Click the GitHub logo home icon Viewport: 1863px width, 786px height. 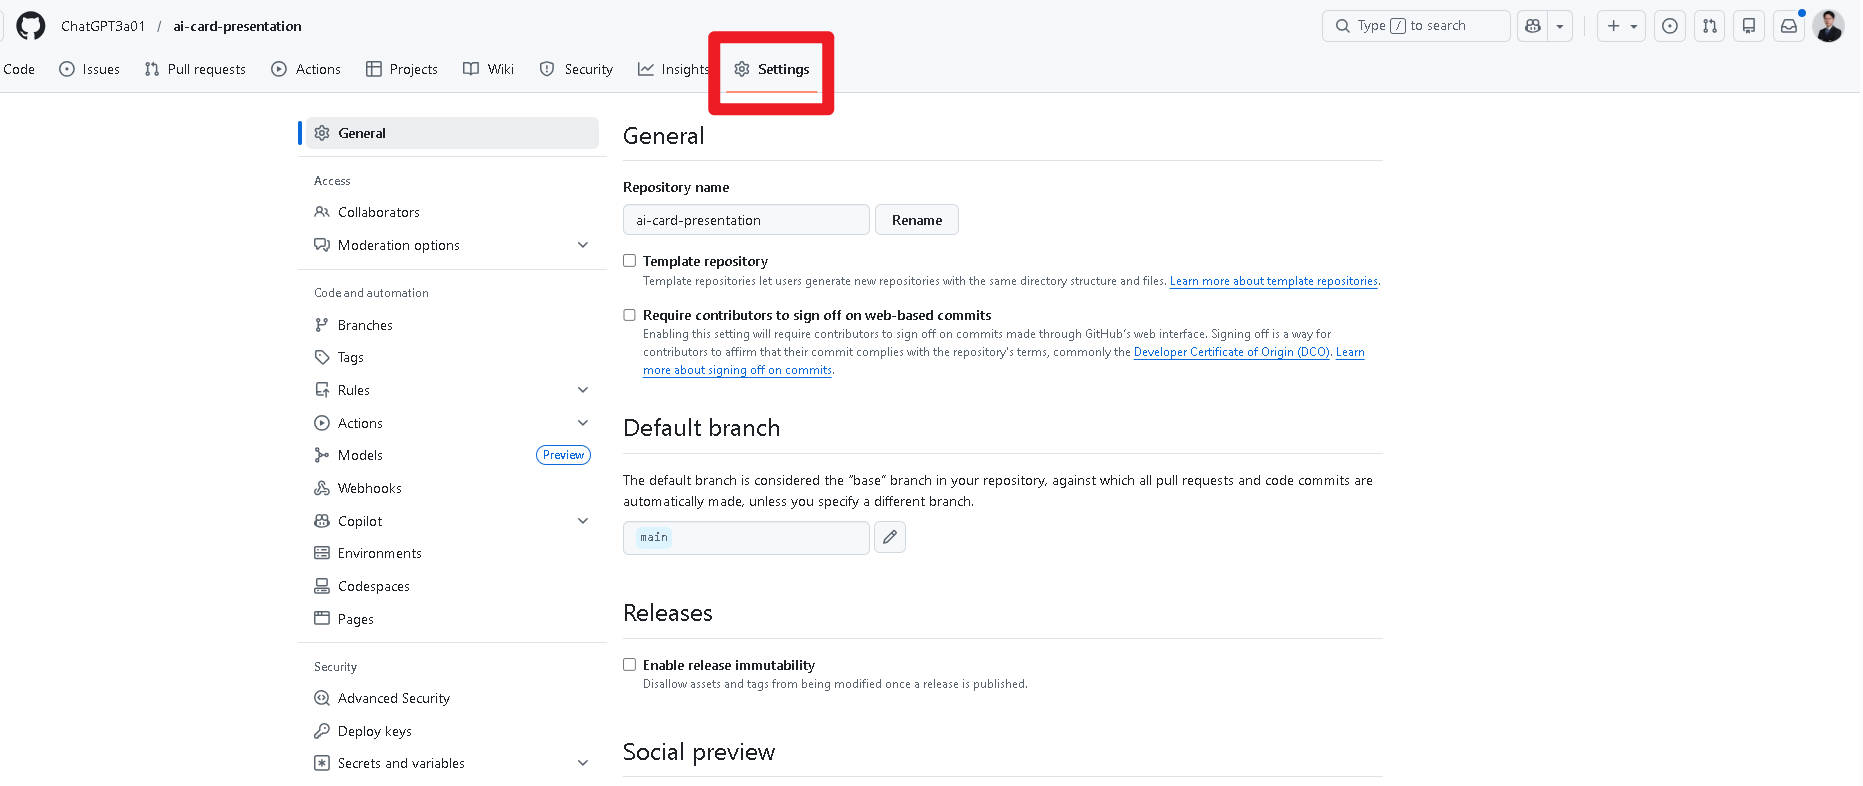tap(31, 26)
